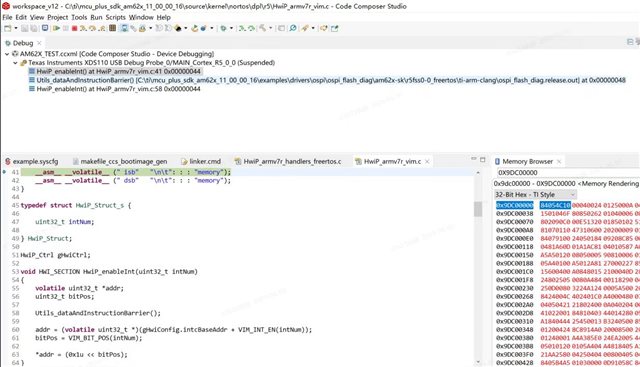Click the red Terminate debug icon
640x367 pixels.
[x=74, y=28]
